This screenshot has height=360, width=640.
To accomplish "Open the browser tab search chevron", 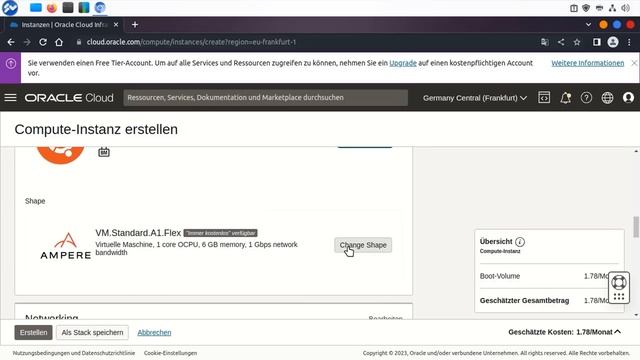I will pos(588,25).
